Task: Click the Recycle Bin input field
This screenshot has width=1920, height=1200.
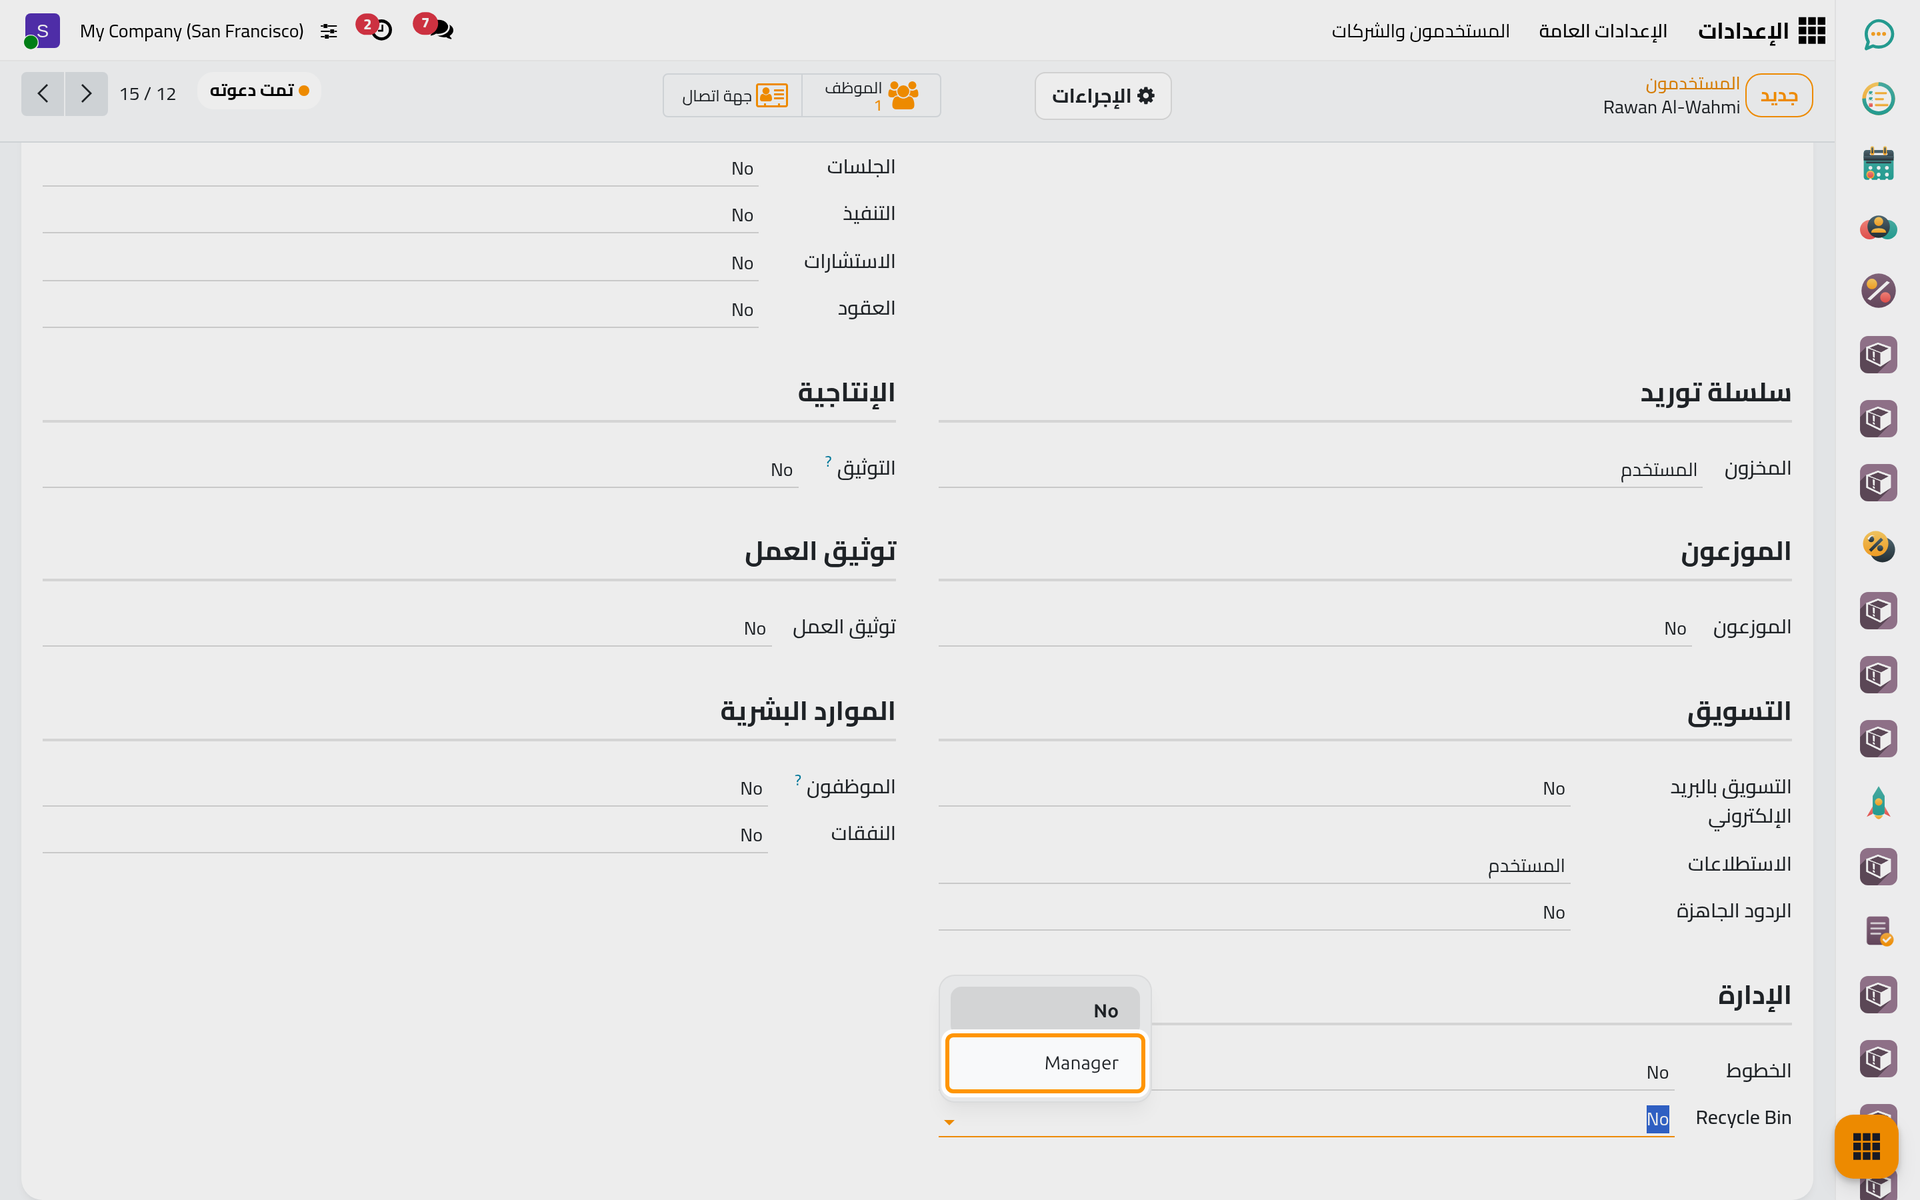Action: [x=1305, y=1119]
